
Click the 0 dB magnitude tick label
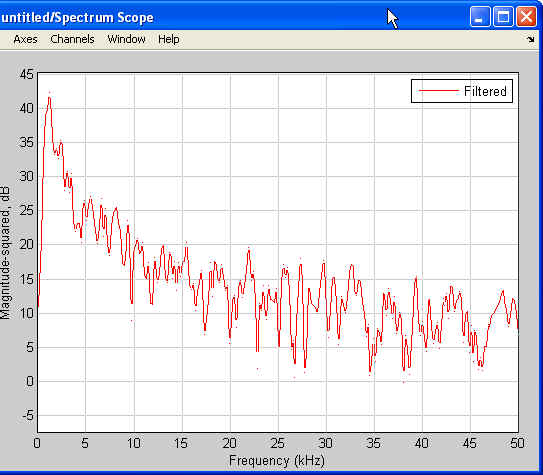(30, 381)
